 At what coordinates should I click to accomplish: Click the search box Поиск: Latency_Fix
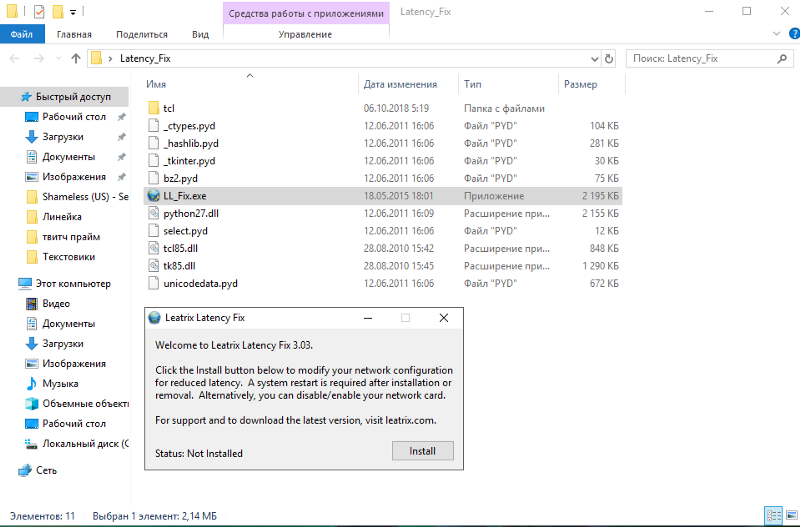tap(703, 59)
